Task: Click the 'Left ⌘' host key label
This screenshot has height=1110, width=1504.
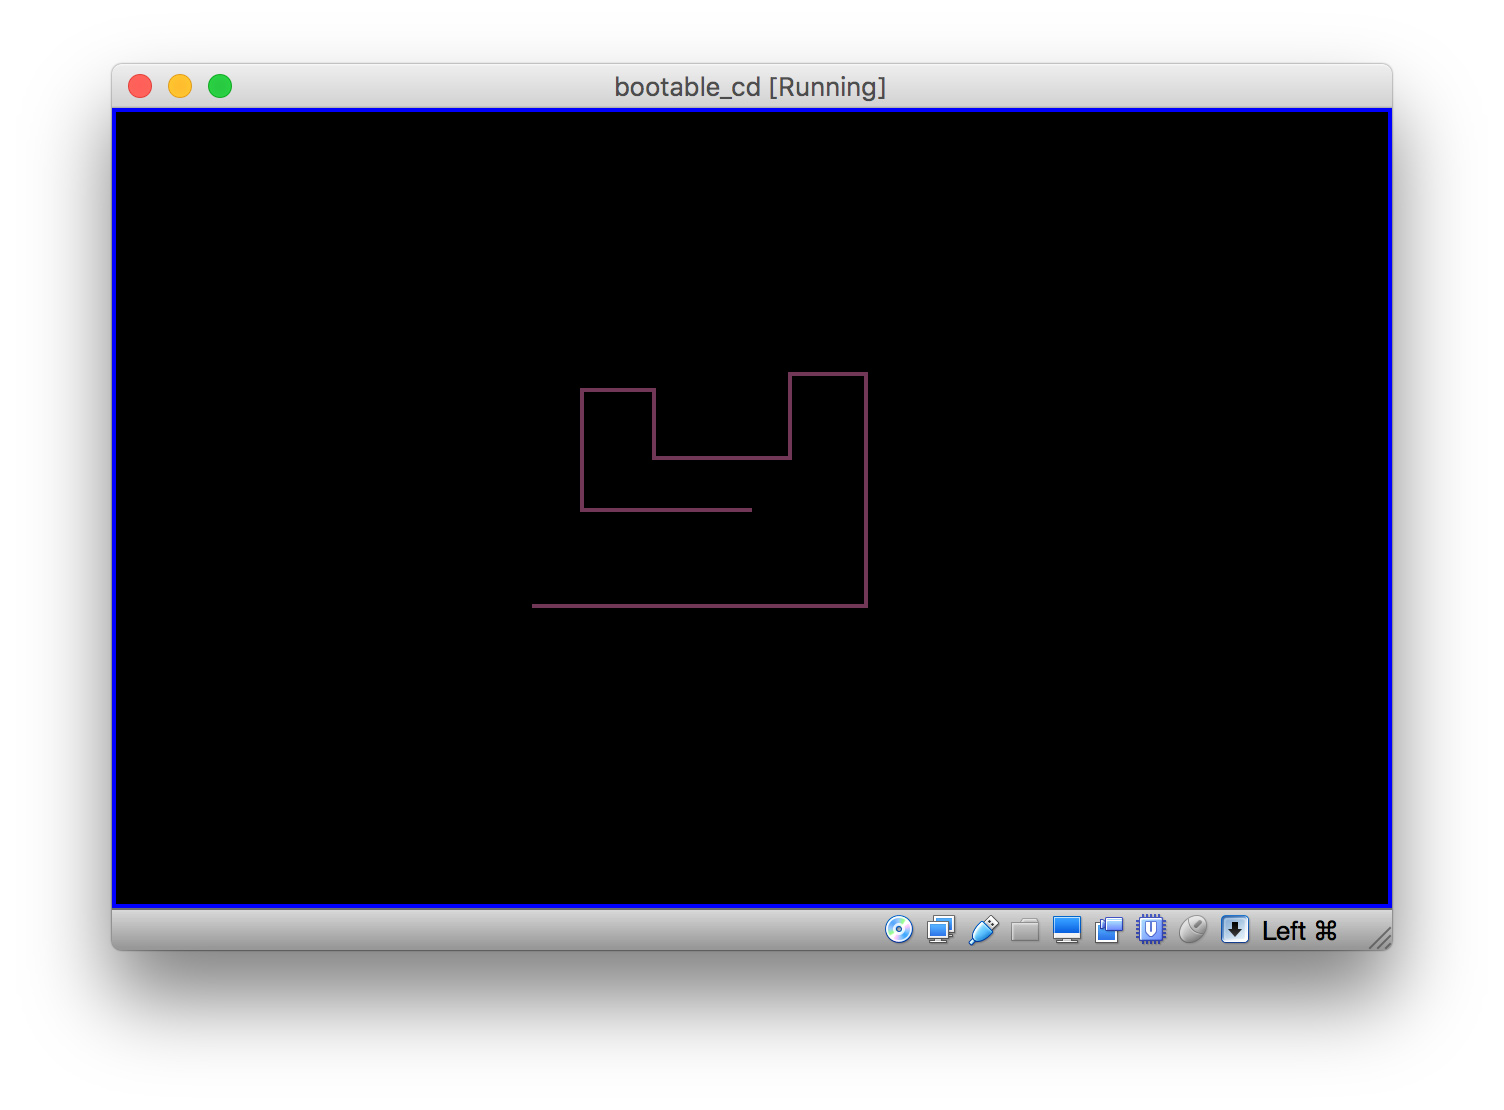Action: pos(1299,931)
